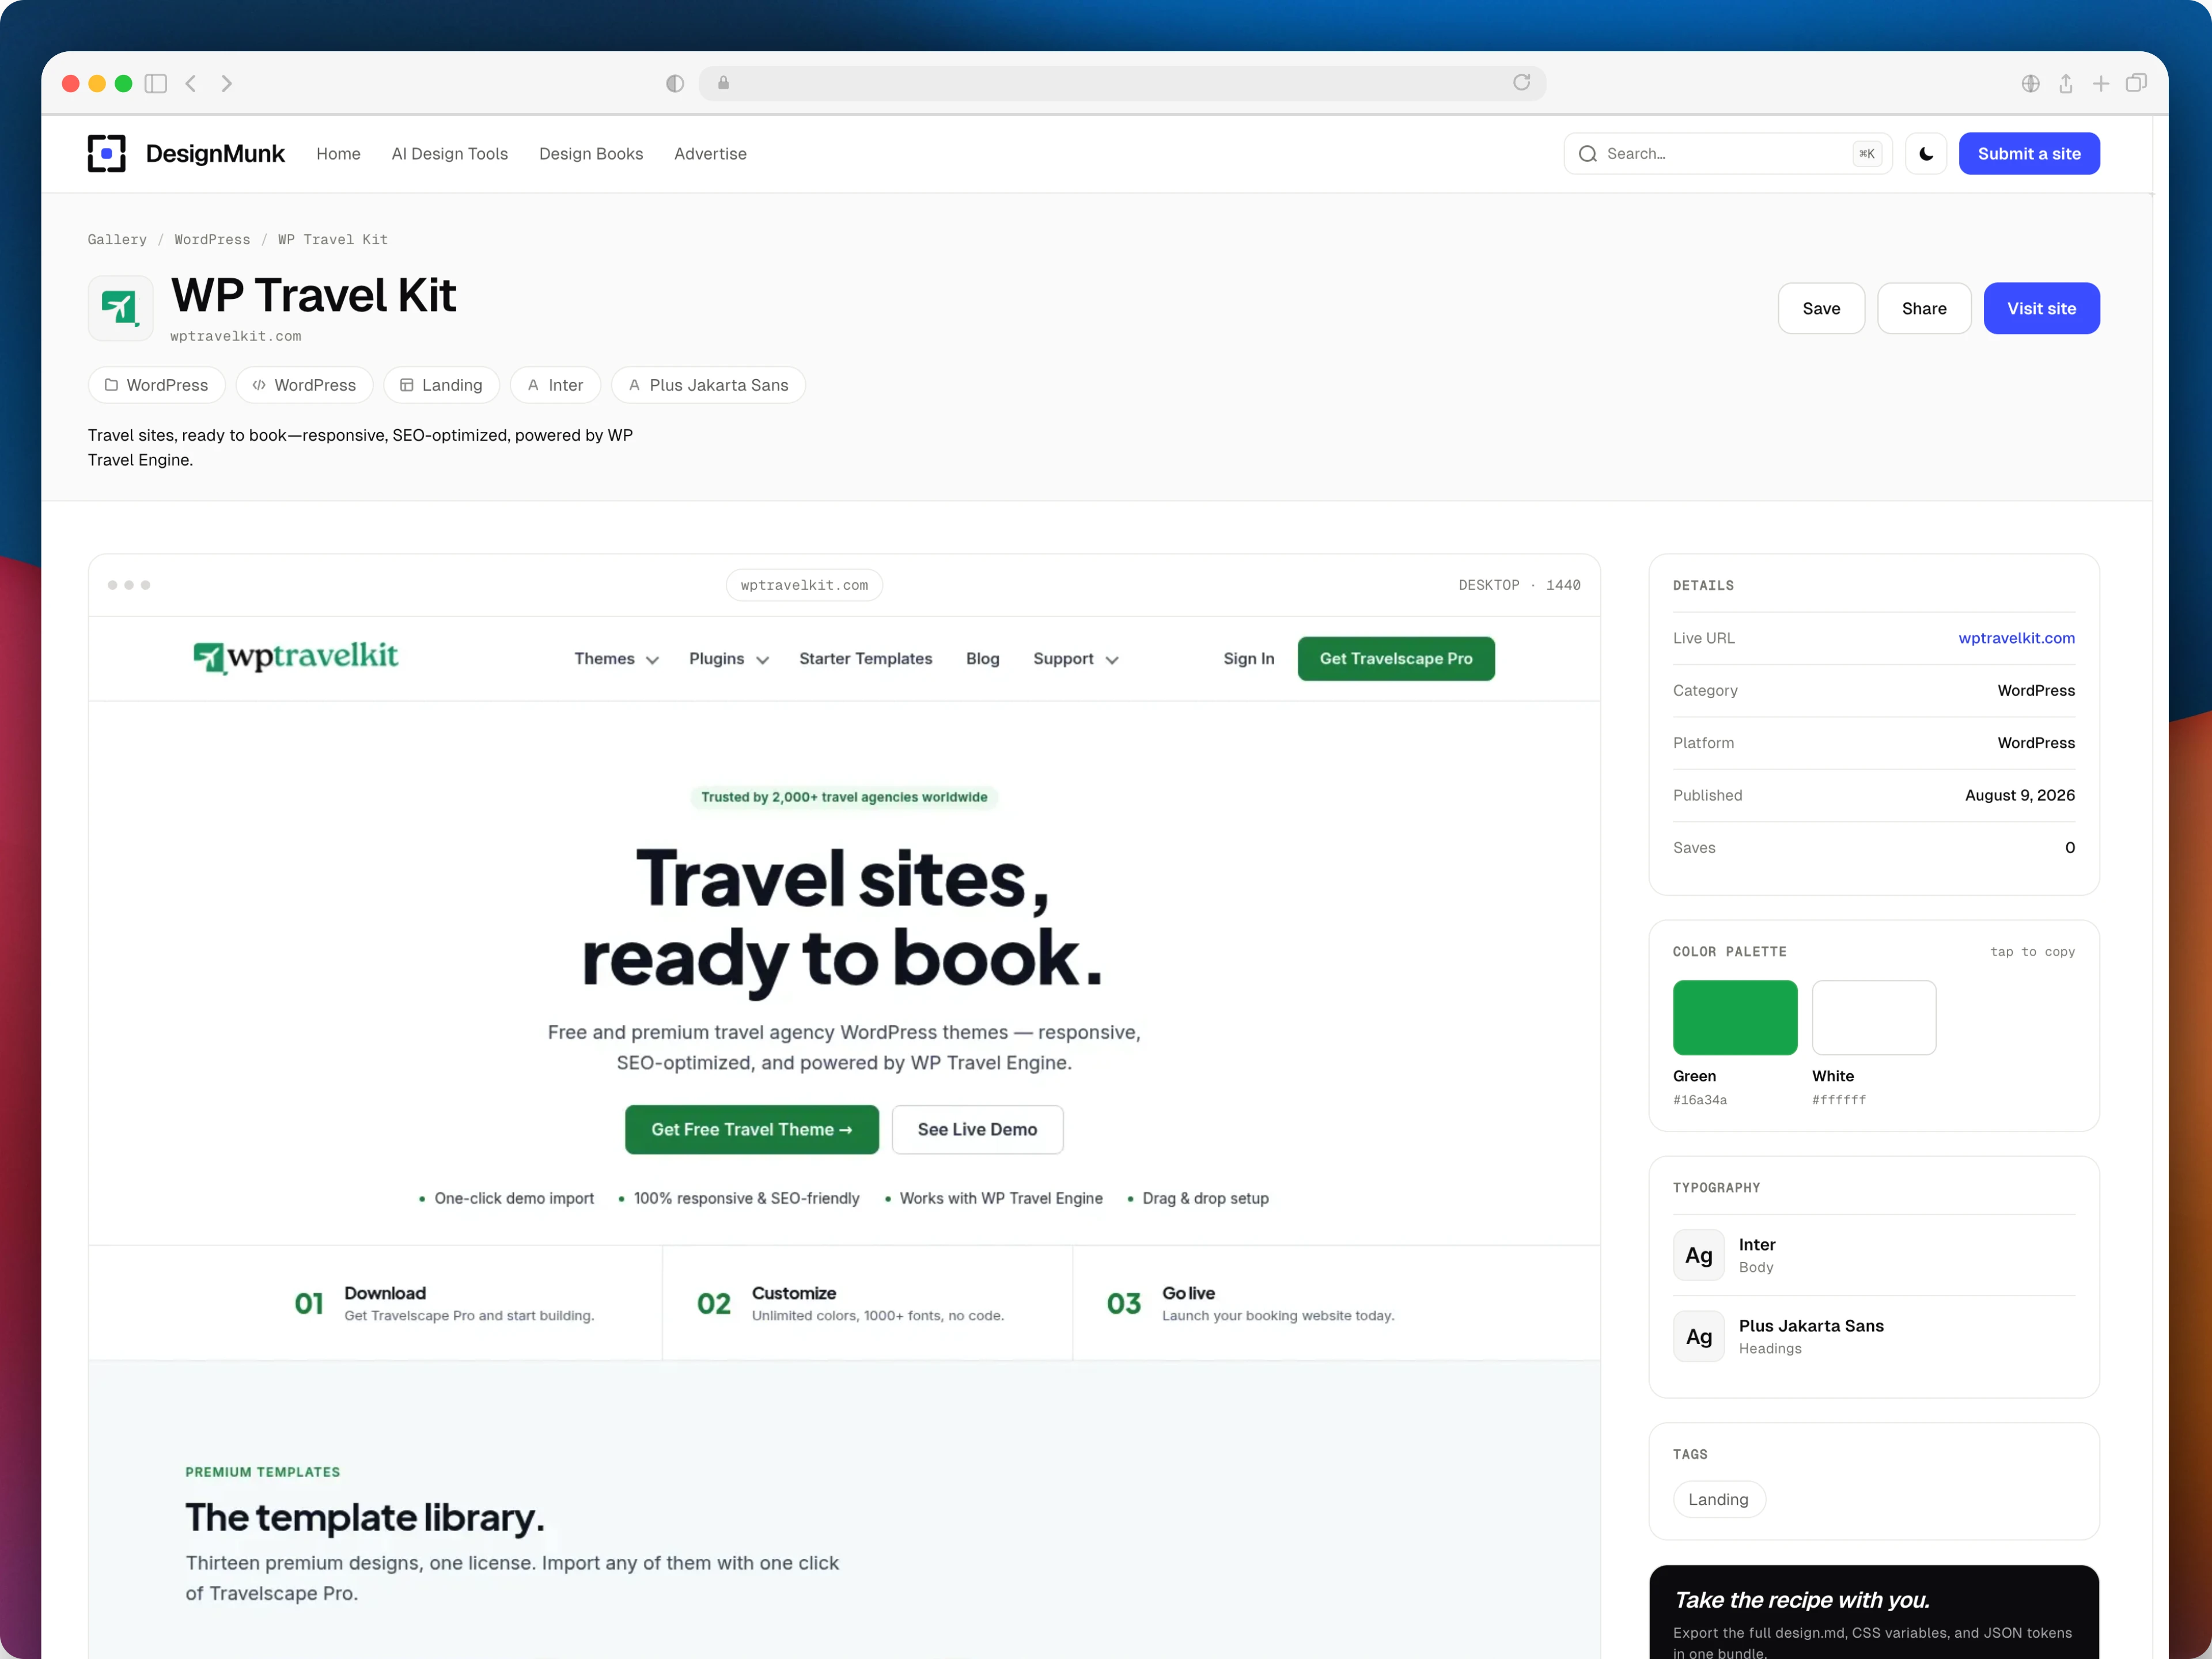The image size is (2212, 1659).
Task: Open the wptravelkit.com Live URL link
Action: pyautogui.click(x=2016, y=638)
